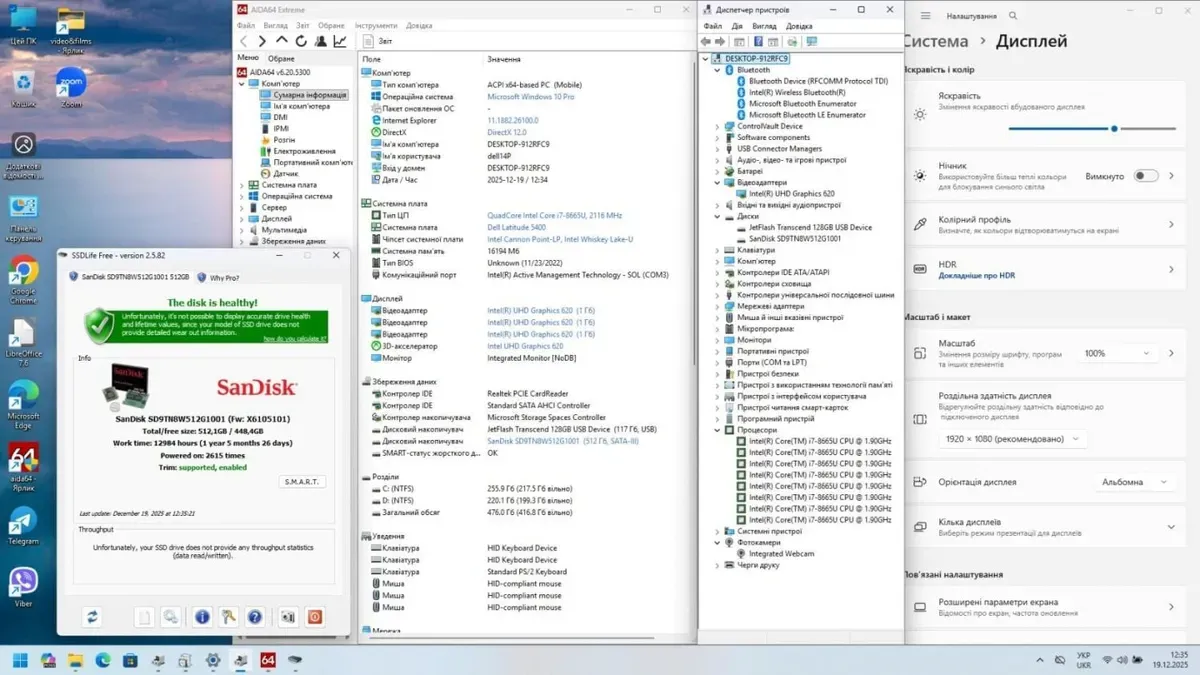Click the blue info icon in SSDLife
This screenshot has height=675, width=1200.
202,617
